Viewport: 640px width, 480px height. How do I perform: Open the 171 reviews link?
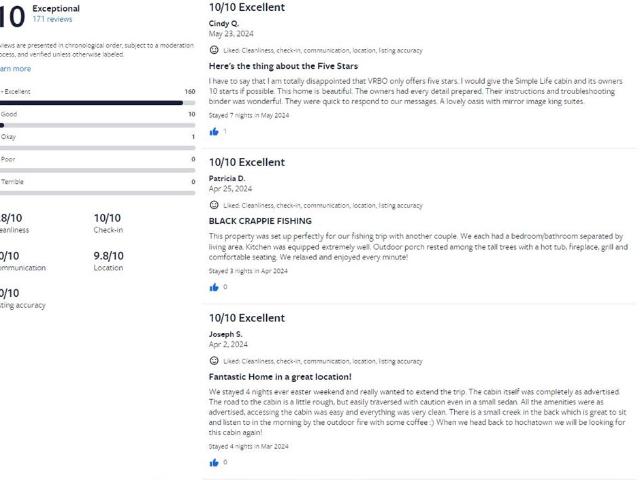pyautogui.click(x=51, y=19)
